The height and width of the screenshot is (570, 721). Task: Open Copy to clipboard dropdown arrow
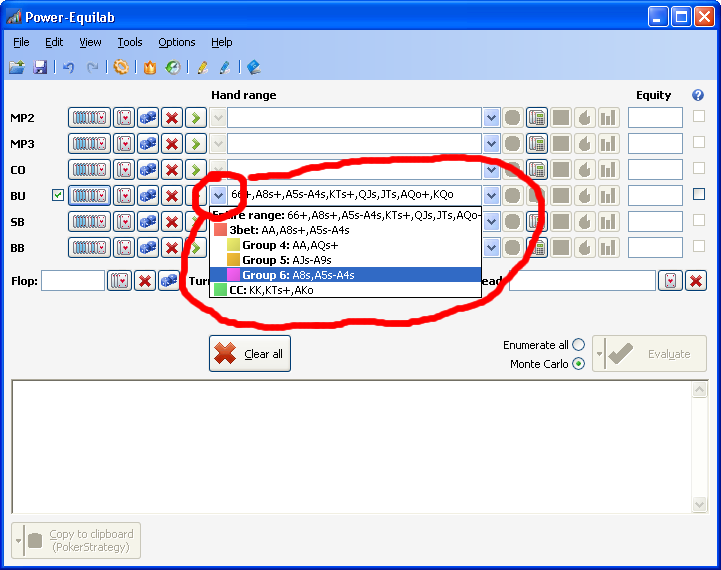coord(18,541)
